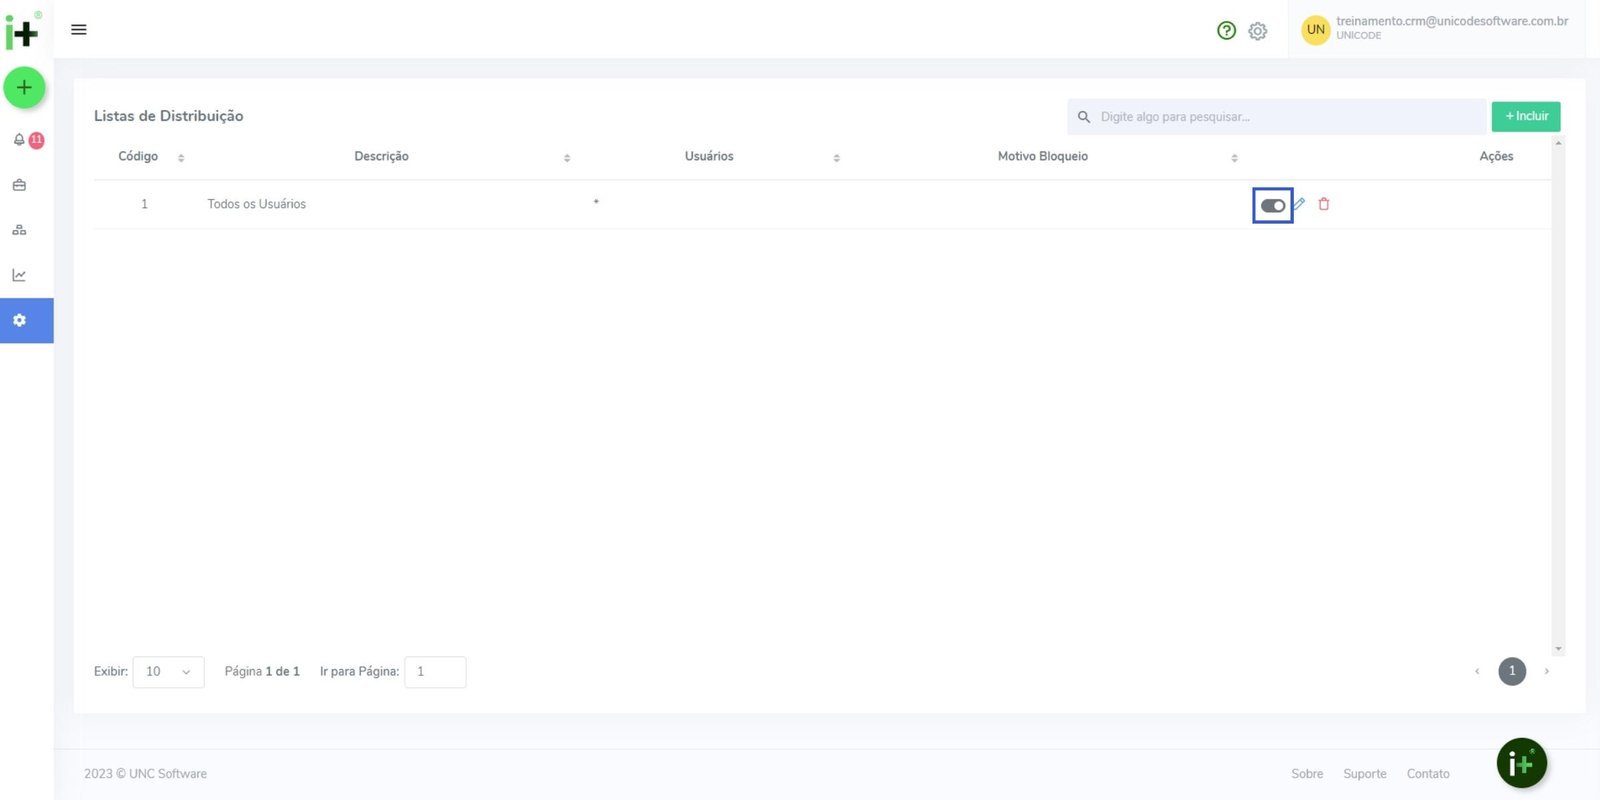Image resolution: width=1600 pixels, height=800 pixels.
Task: Open the organization hierarchy sidebar icon
Action: click(19, 230)
